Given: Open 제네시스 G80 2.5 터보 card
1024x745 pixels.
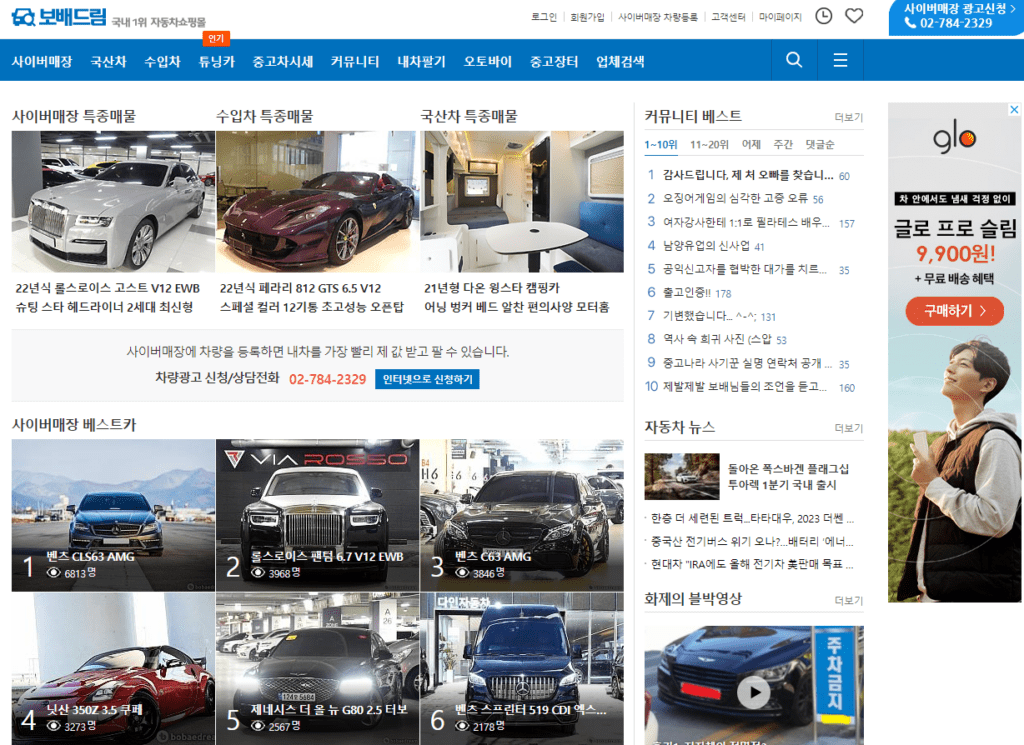Looking at the screenshot, I should pos(317,669).
